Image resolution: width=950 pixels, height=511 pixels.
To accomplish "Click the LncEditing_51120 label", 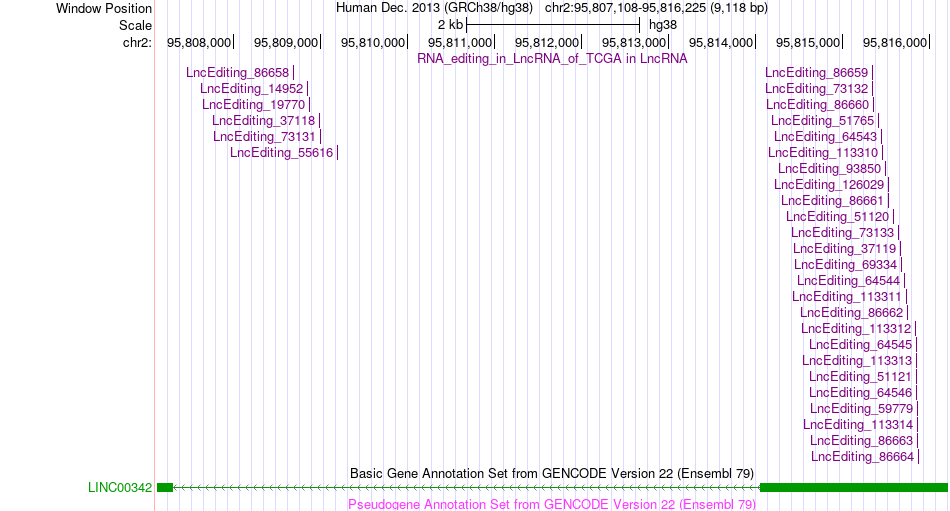I will [838, 217].
